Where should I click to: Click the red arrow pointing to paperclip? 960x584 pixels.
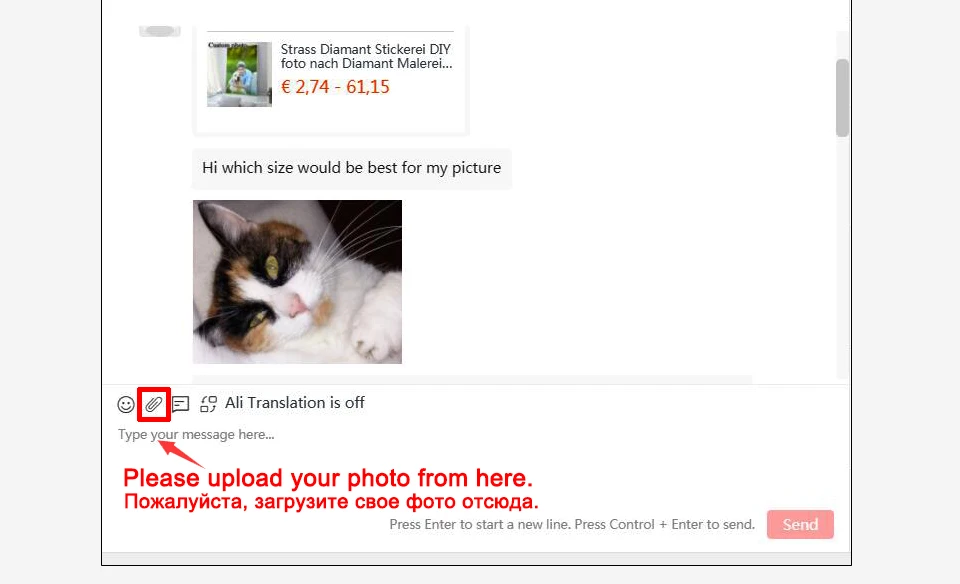180,453
